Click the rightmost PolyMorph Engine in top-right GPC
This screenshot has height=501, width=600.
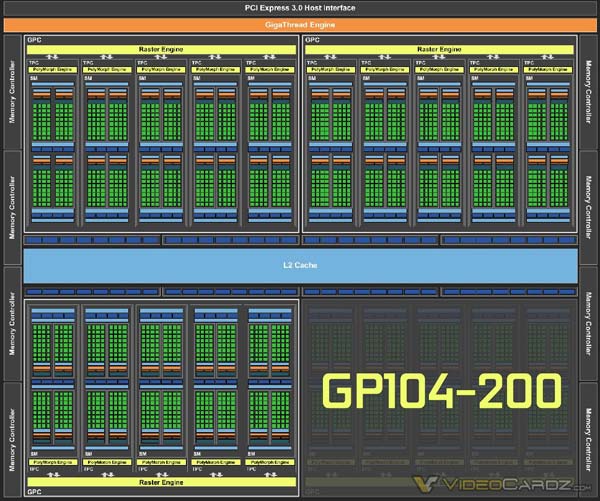(548, 70)
